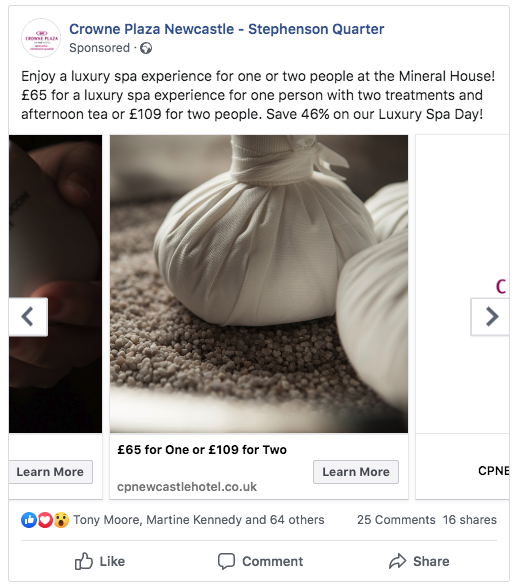Click the wow face reaction icon
Image resolution: width=515 pixels, height=587 pixels.
pyautogui.click(x=61, y=520)
